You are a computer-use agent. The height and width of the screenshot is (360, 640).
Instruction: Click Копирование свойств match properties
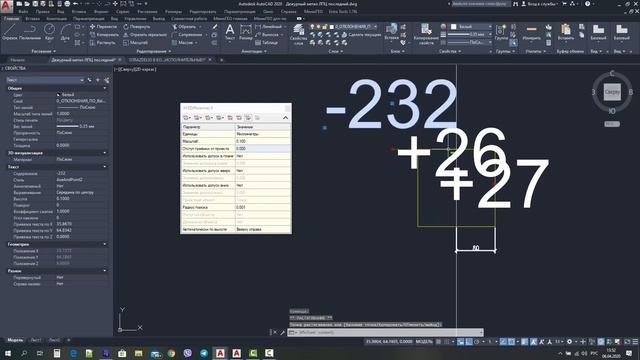(x=426, y=34)
